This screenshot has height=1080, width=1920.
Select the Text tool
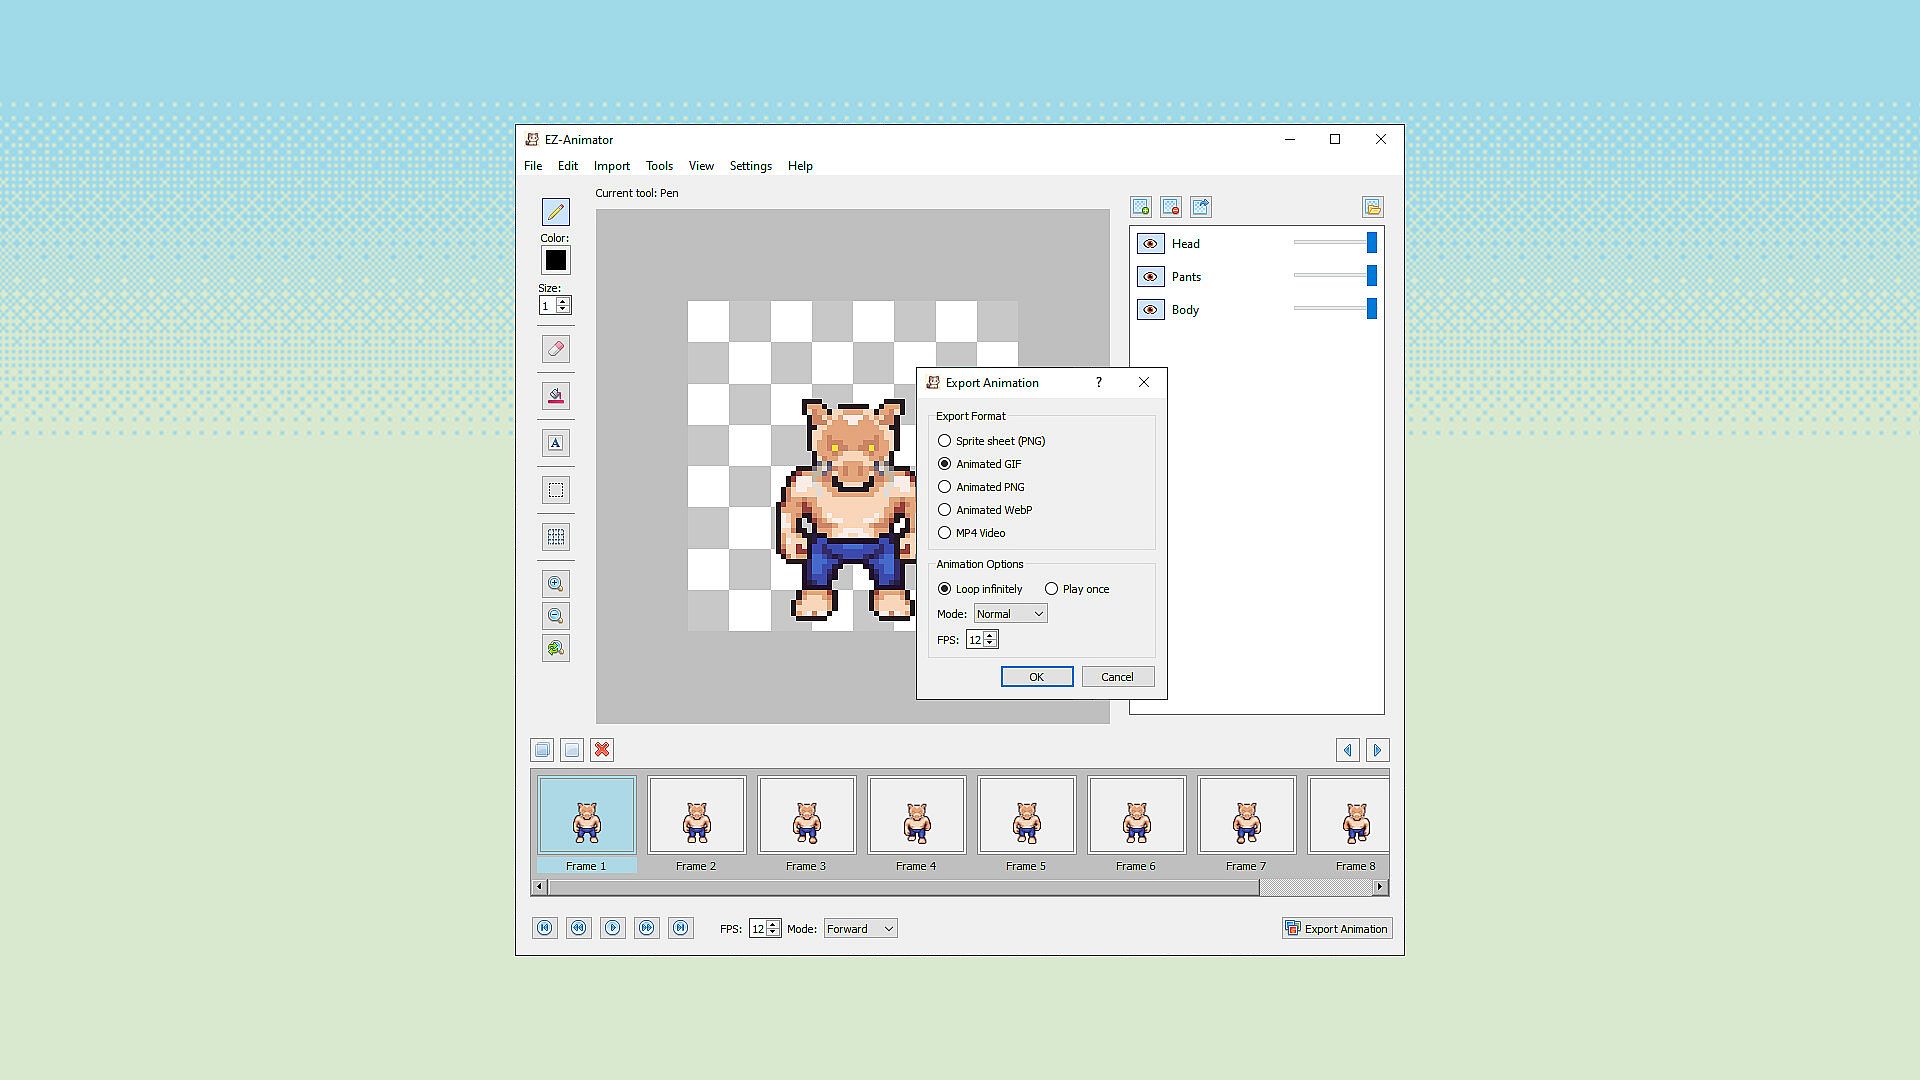coord(556,443)
